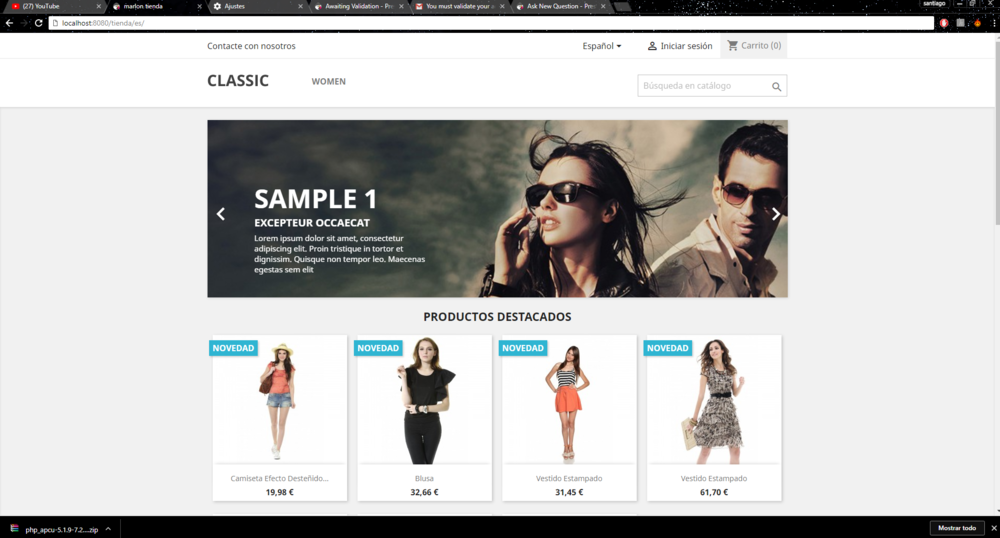1000x538 pixels.
Task: Click the 19,98 € price
Action: tap(279, 492)
